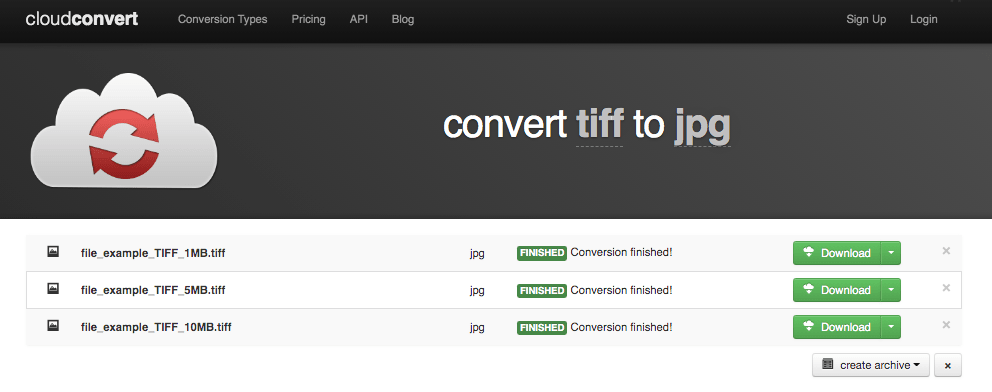The image size is (992, 392).
Task: Click 'Conversion finished!' text in 5MB row
Action: click(x=621, y=290)
